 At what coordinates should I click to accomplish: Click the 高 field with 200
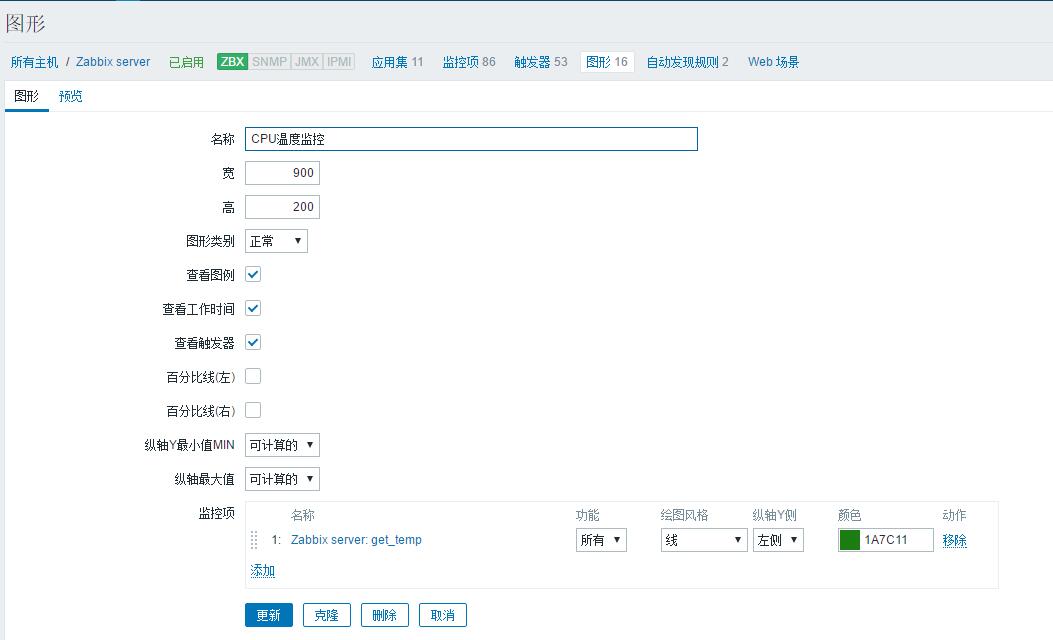[282, 207]
